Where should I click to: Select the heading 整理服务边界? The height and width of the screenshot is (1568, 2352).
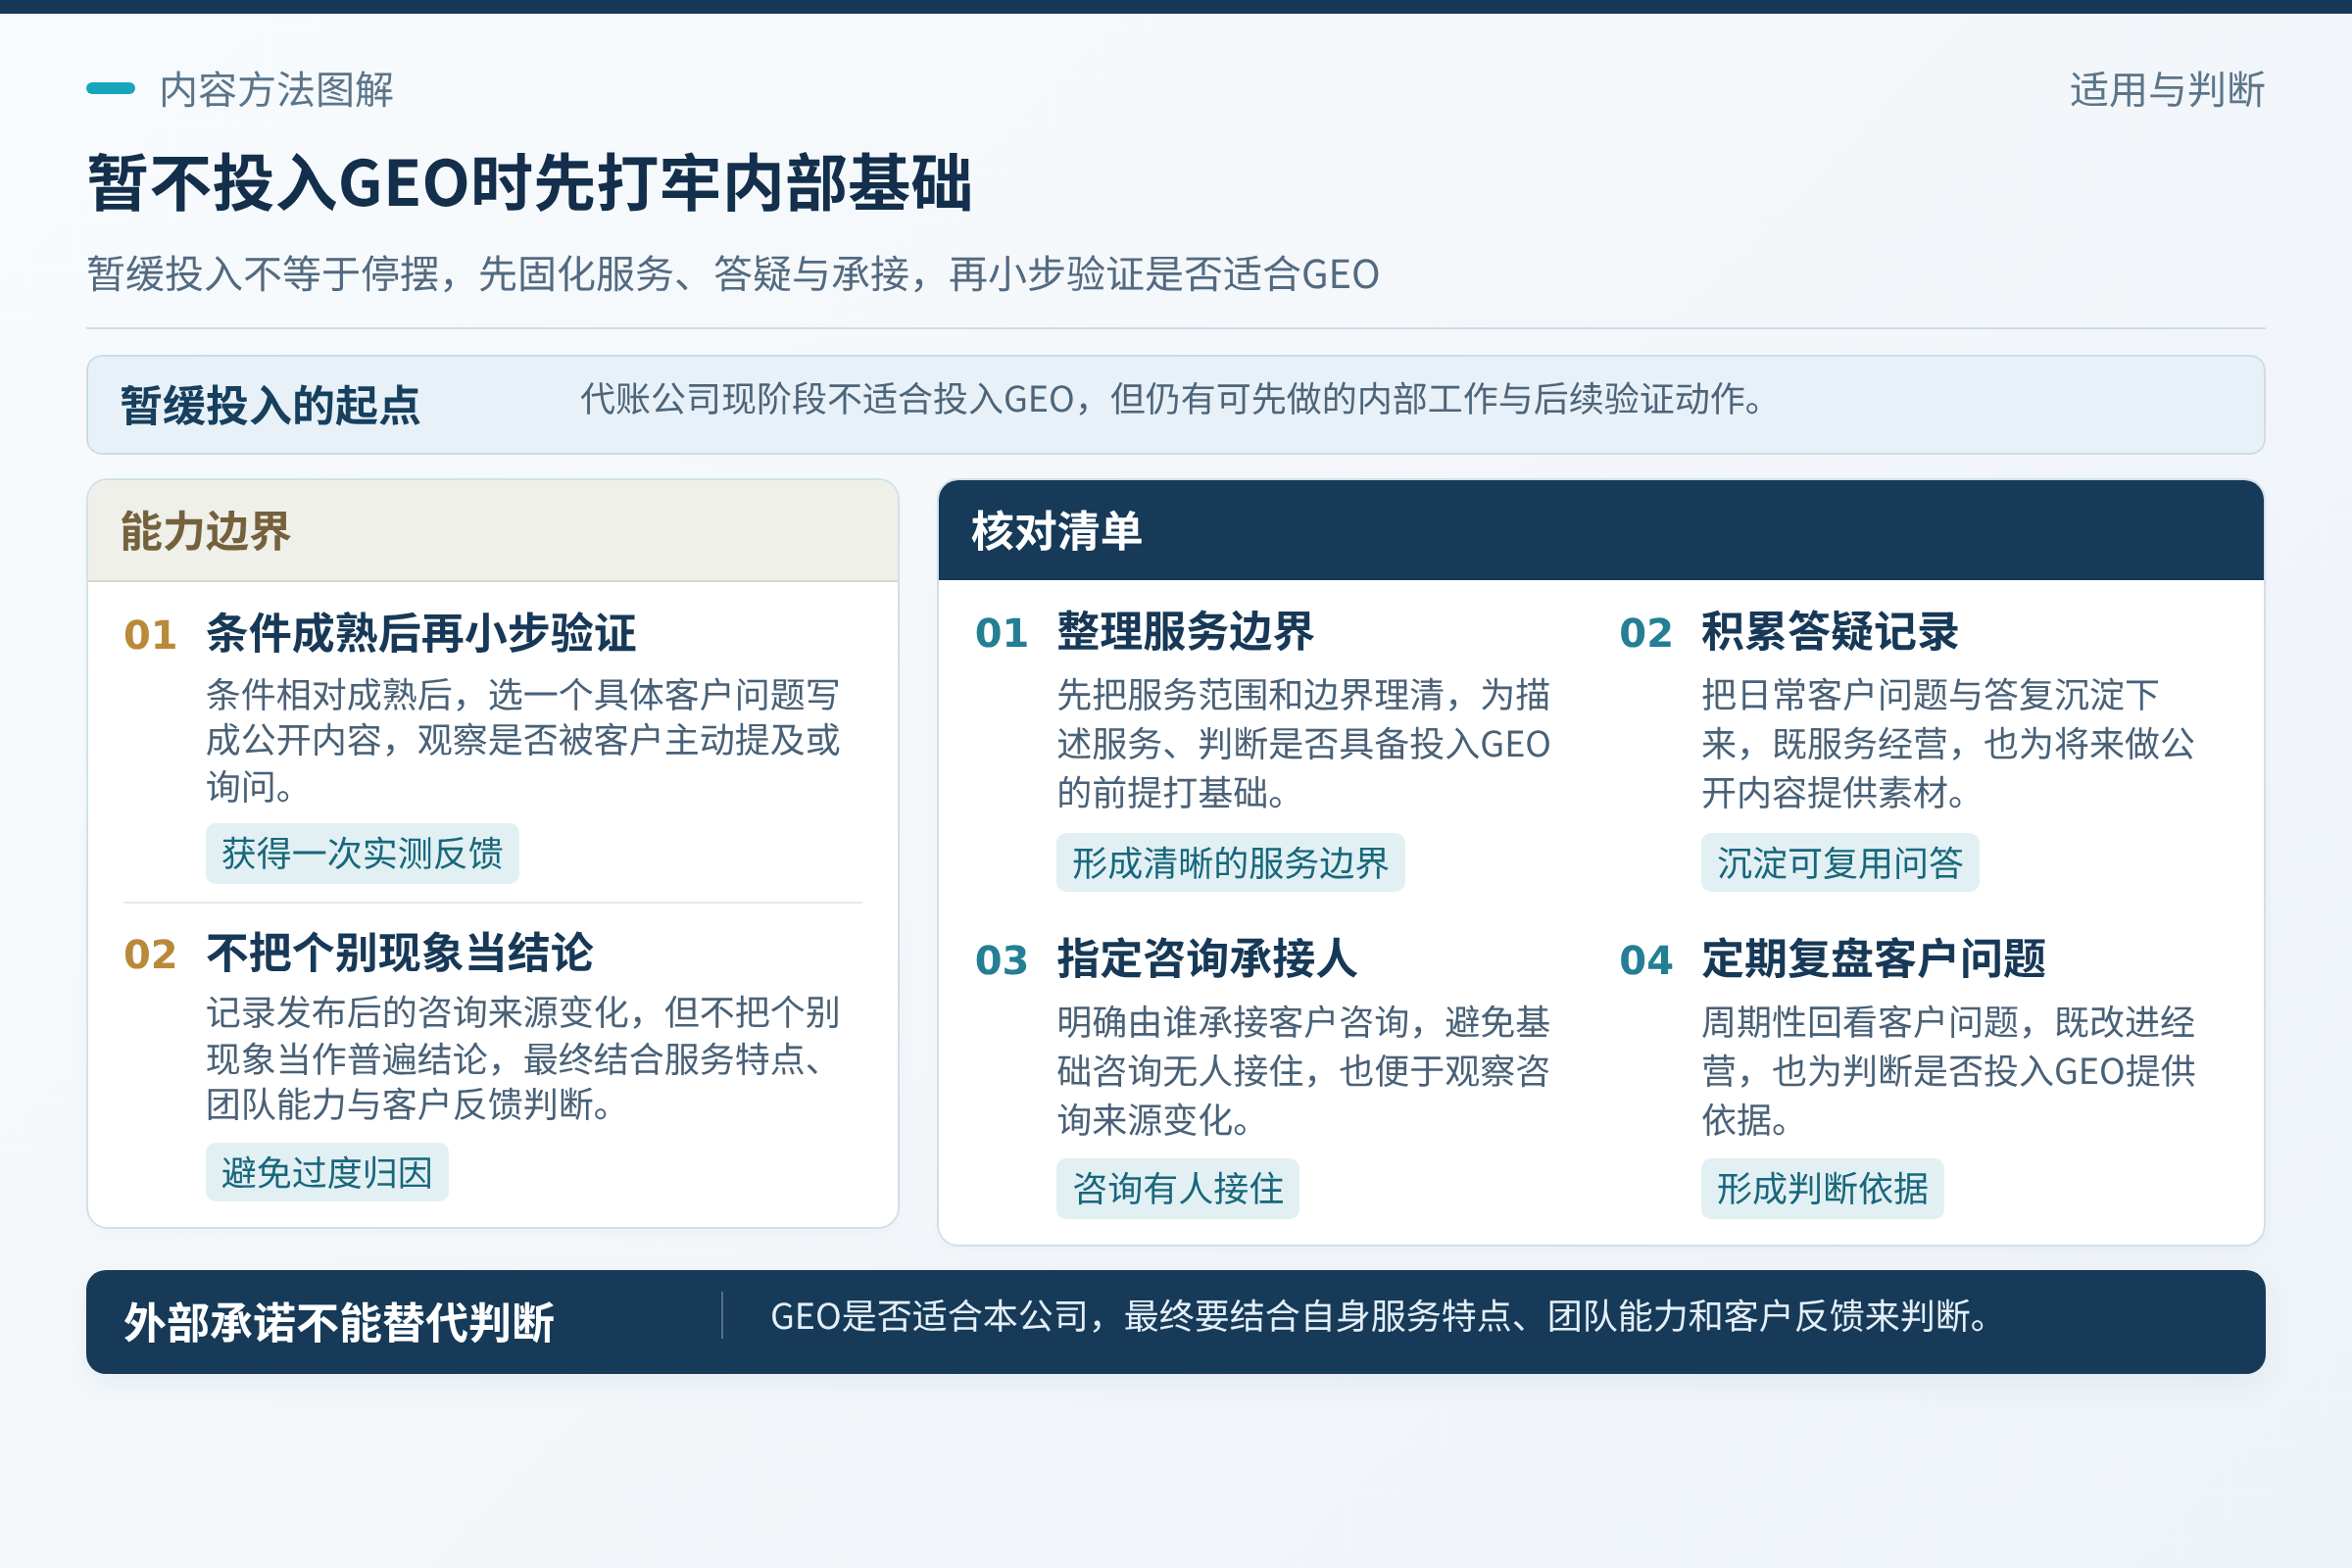pos(1185,631)
